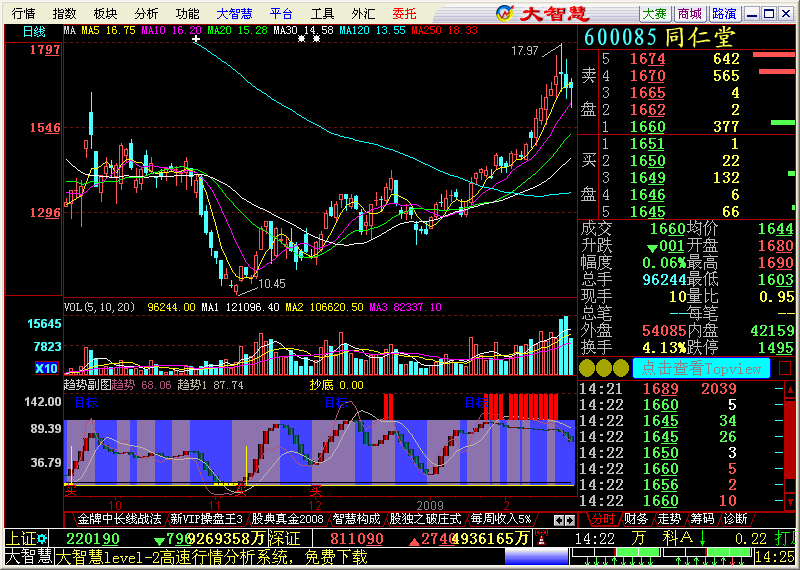Image resolution: width=800 pixels, height=570 pixels.
Task: Click the 大智慧 logo icon in the title bar
Action: (x=505, y=13)
